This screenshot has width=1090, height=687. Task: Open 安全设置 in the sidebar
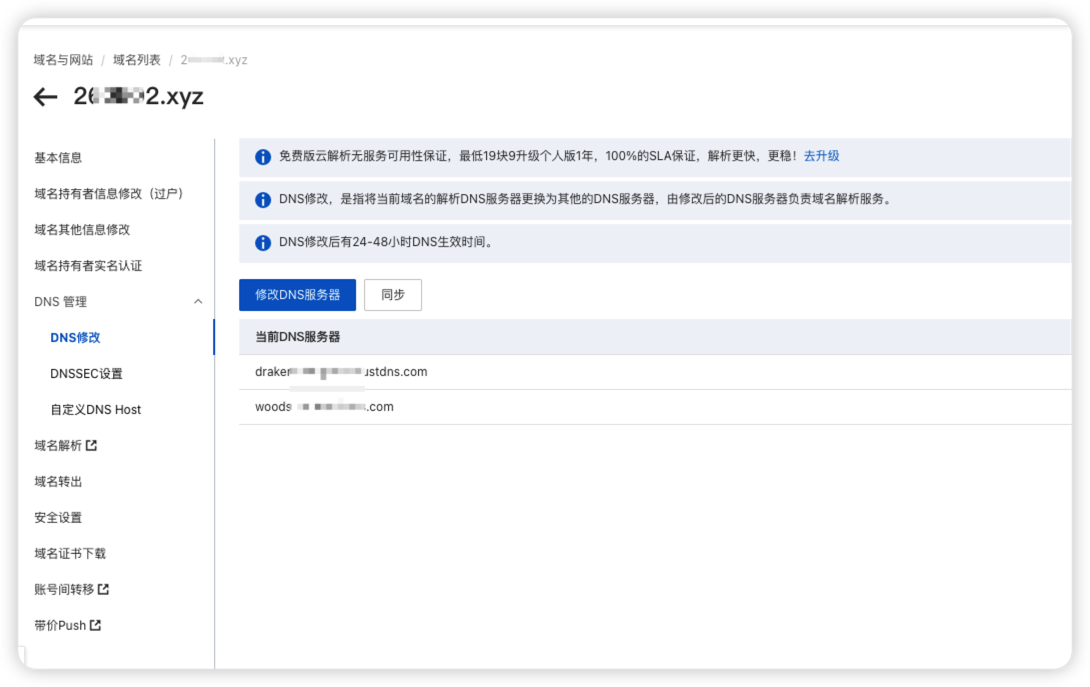58,517
